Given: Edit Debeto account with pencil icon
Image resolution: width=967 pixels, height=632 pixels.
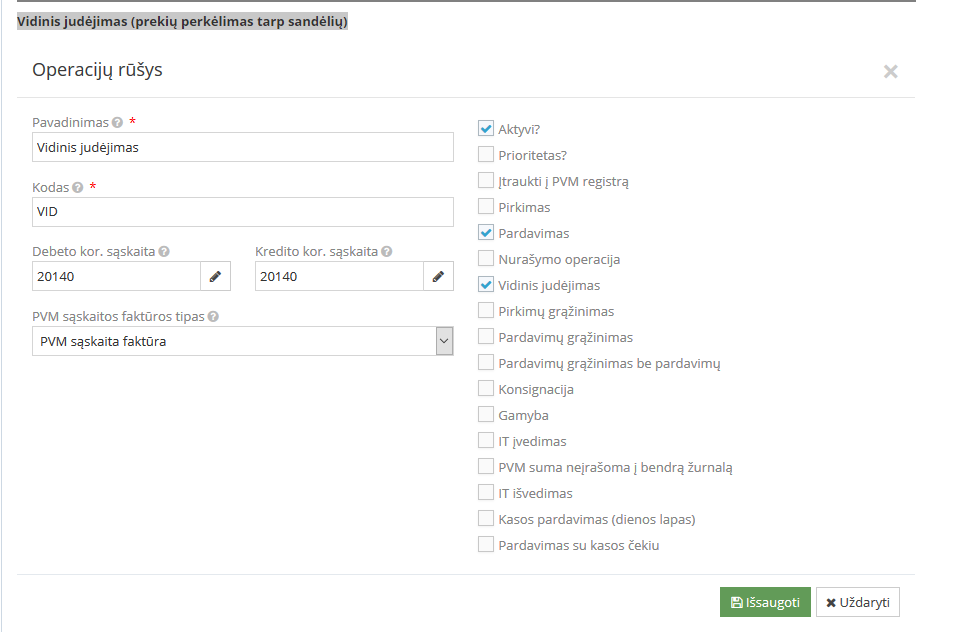Looking at the screenshot, I should coord(215,277).
